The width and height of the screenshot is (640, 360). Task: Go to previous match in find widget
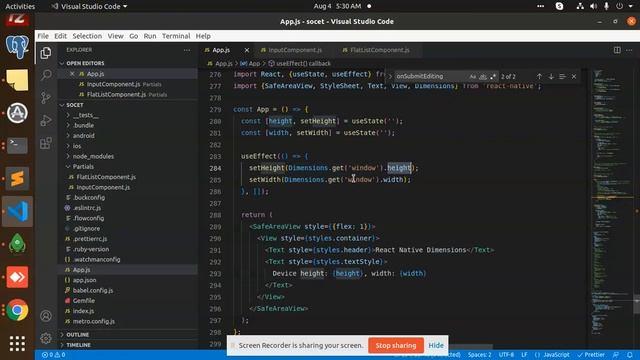point(539,76)
